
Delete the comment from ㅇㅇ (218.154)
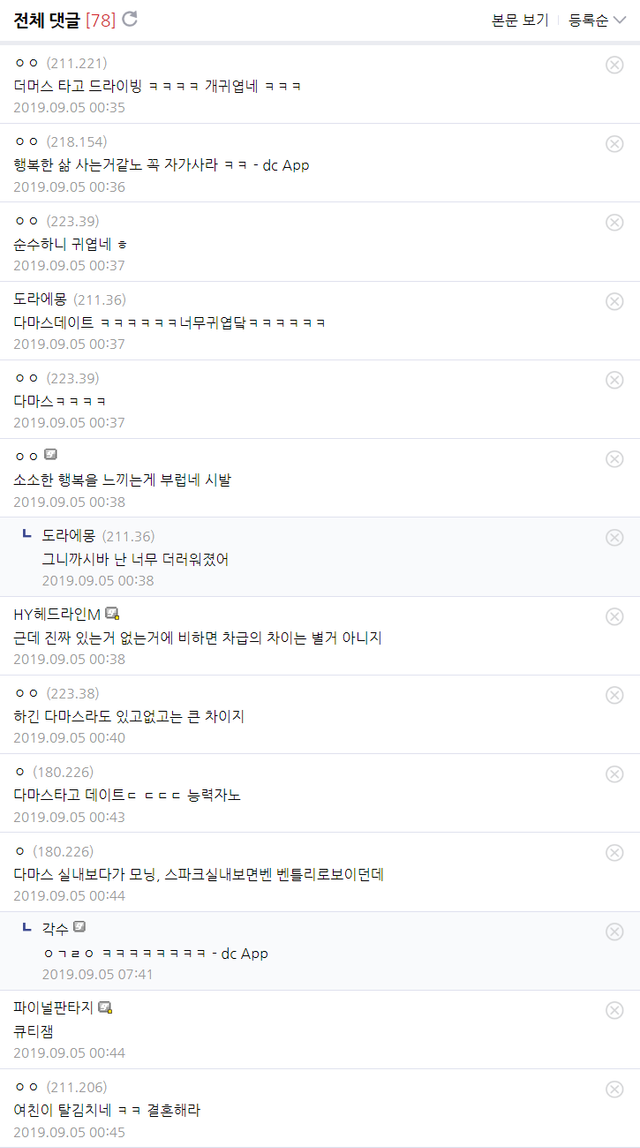pyautogui.click(x=614, y=144)
